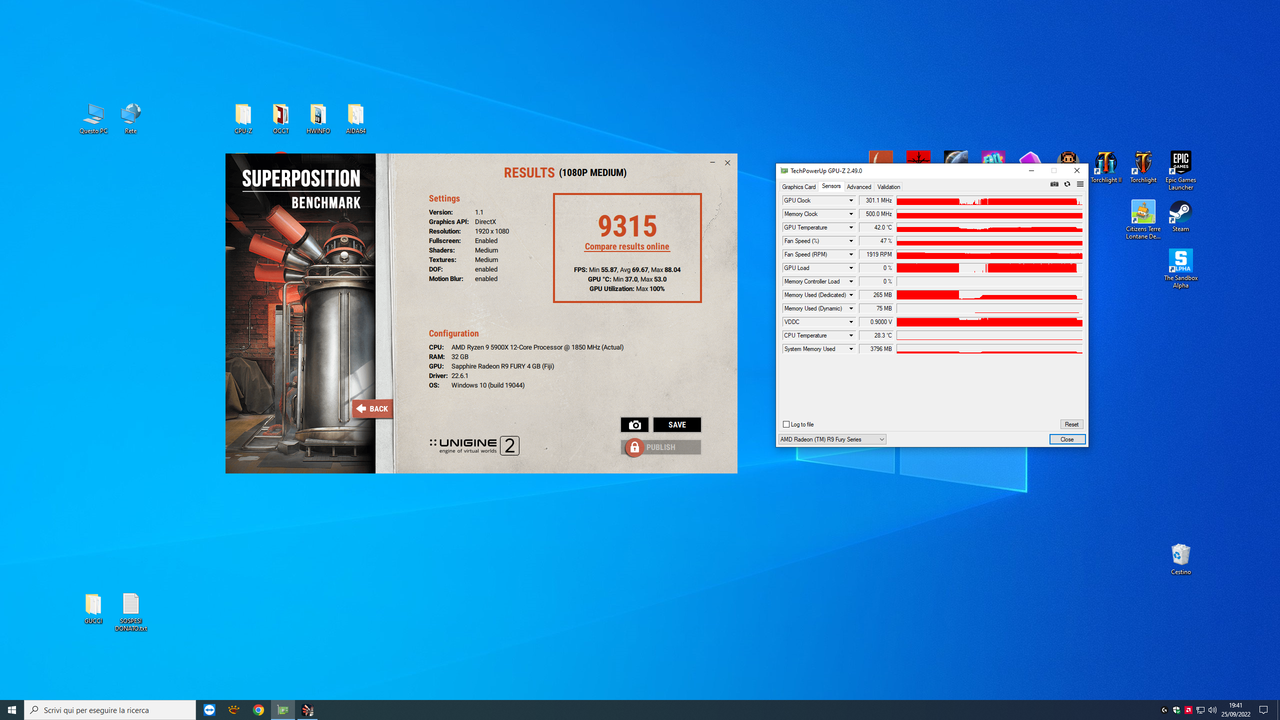1280x720 pixels.
Task: Open Chrome from the taskbar
Action: coord(258,710)
